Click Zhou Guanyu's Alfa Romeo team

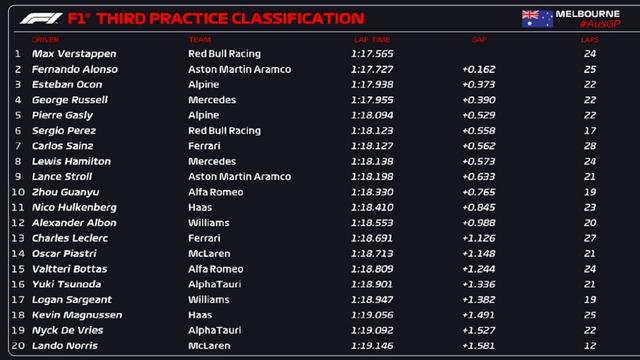point(216,192)
